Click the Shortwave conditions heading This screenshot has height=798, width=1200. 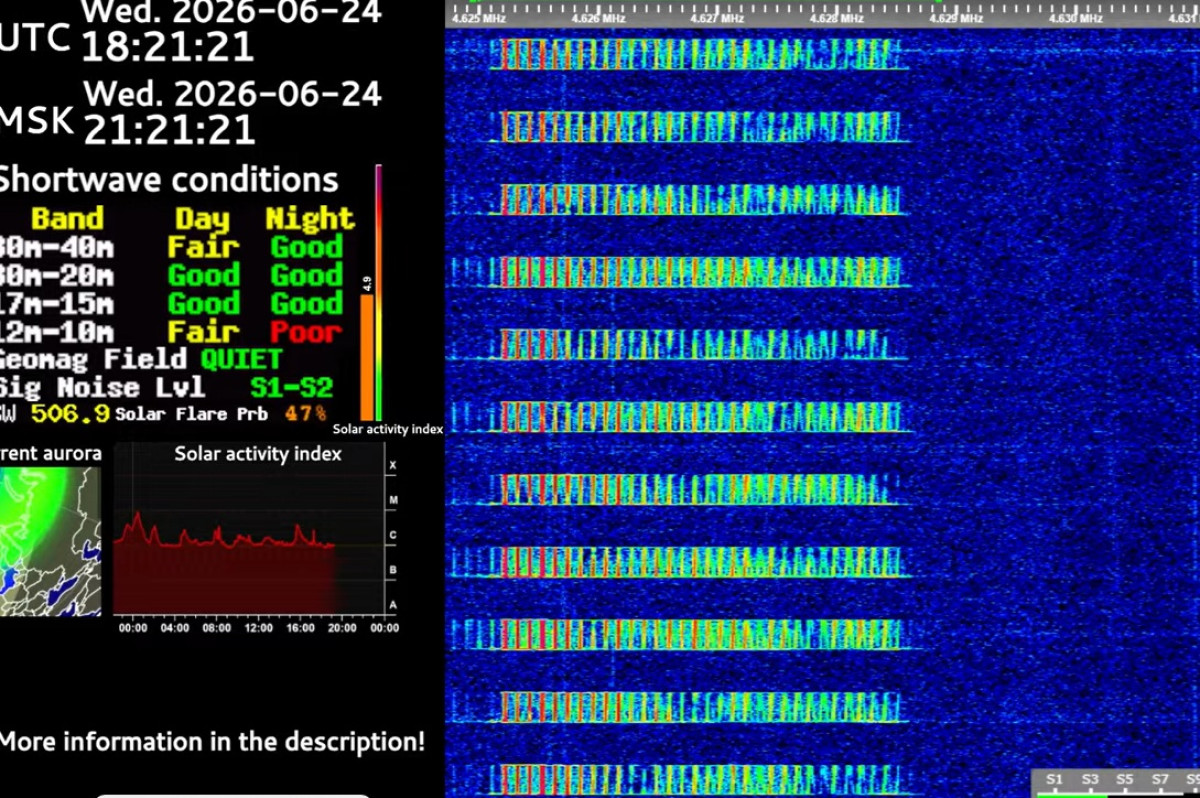pos(168,180)
